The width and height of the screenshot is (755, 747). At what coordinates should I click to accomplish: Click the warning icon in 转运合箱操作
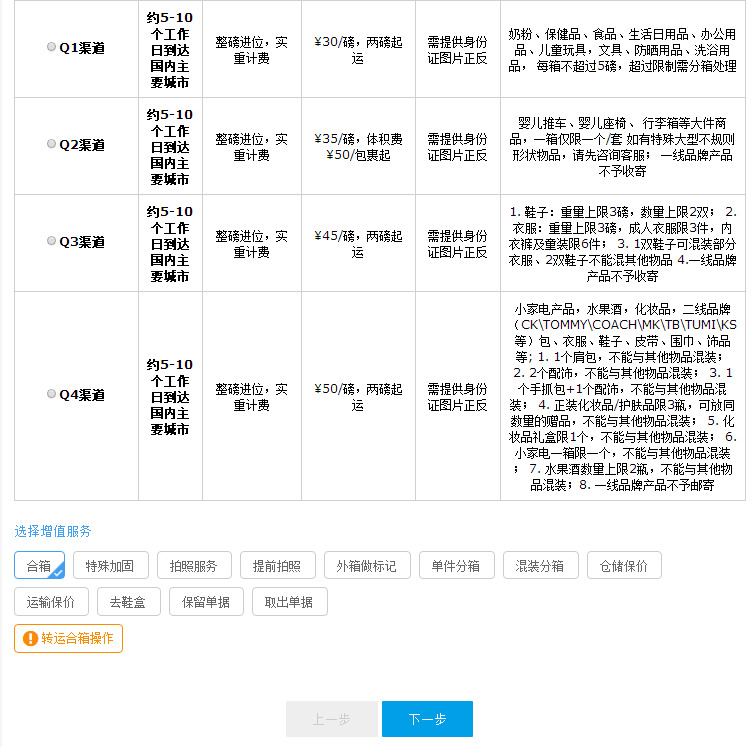pos(30,639)
